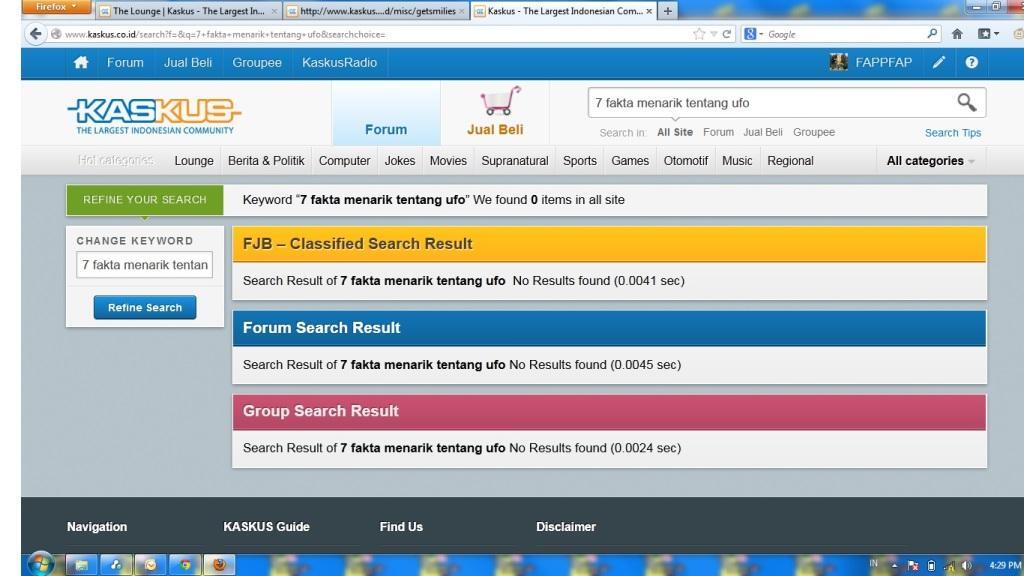Click the bookmarks toolbar icon

pyautogui.click(x=984, y=34)
